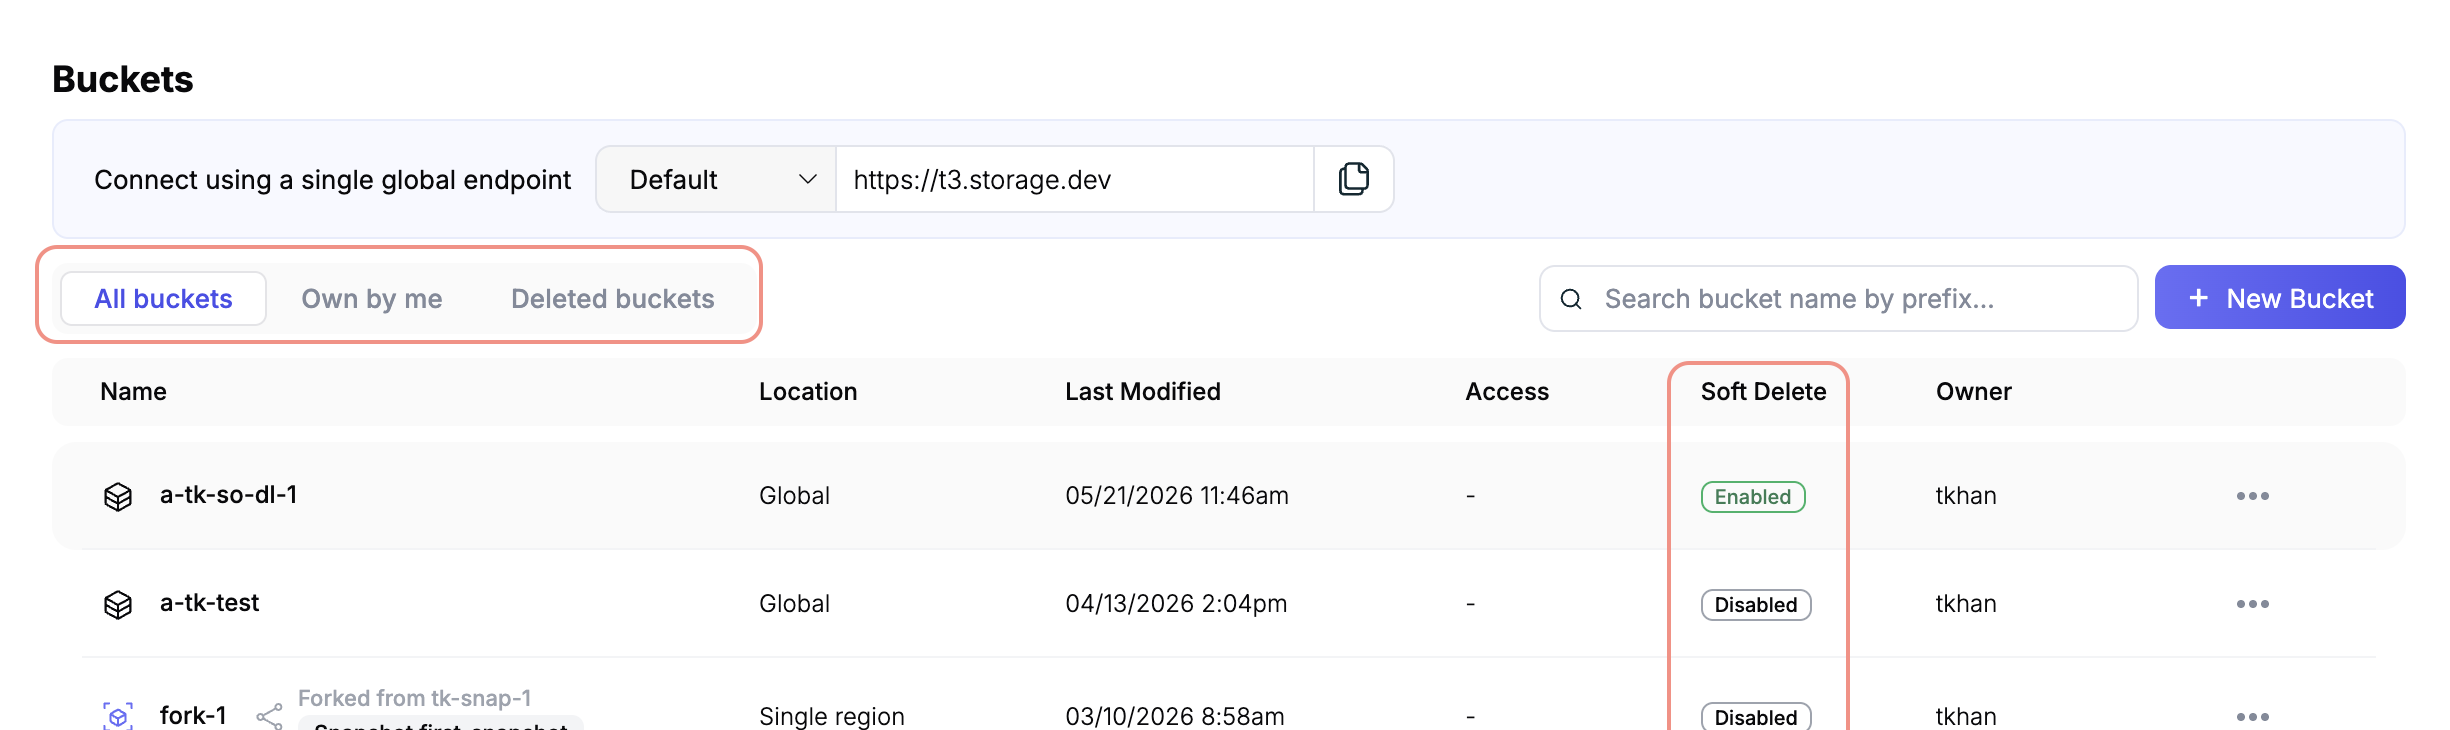Switch to Deleted buckets tab
The height and width of the screenshot is (730, 2450).
tap(612, 298)
